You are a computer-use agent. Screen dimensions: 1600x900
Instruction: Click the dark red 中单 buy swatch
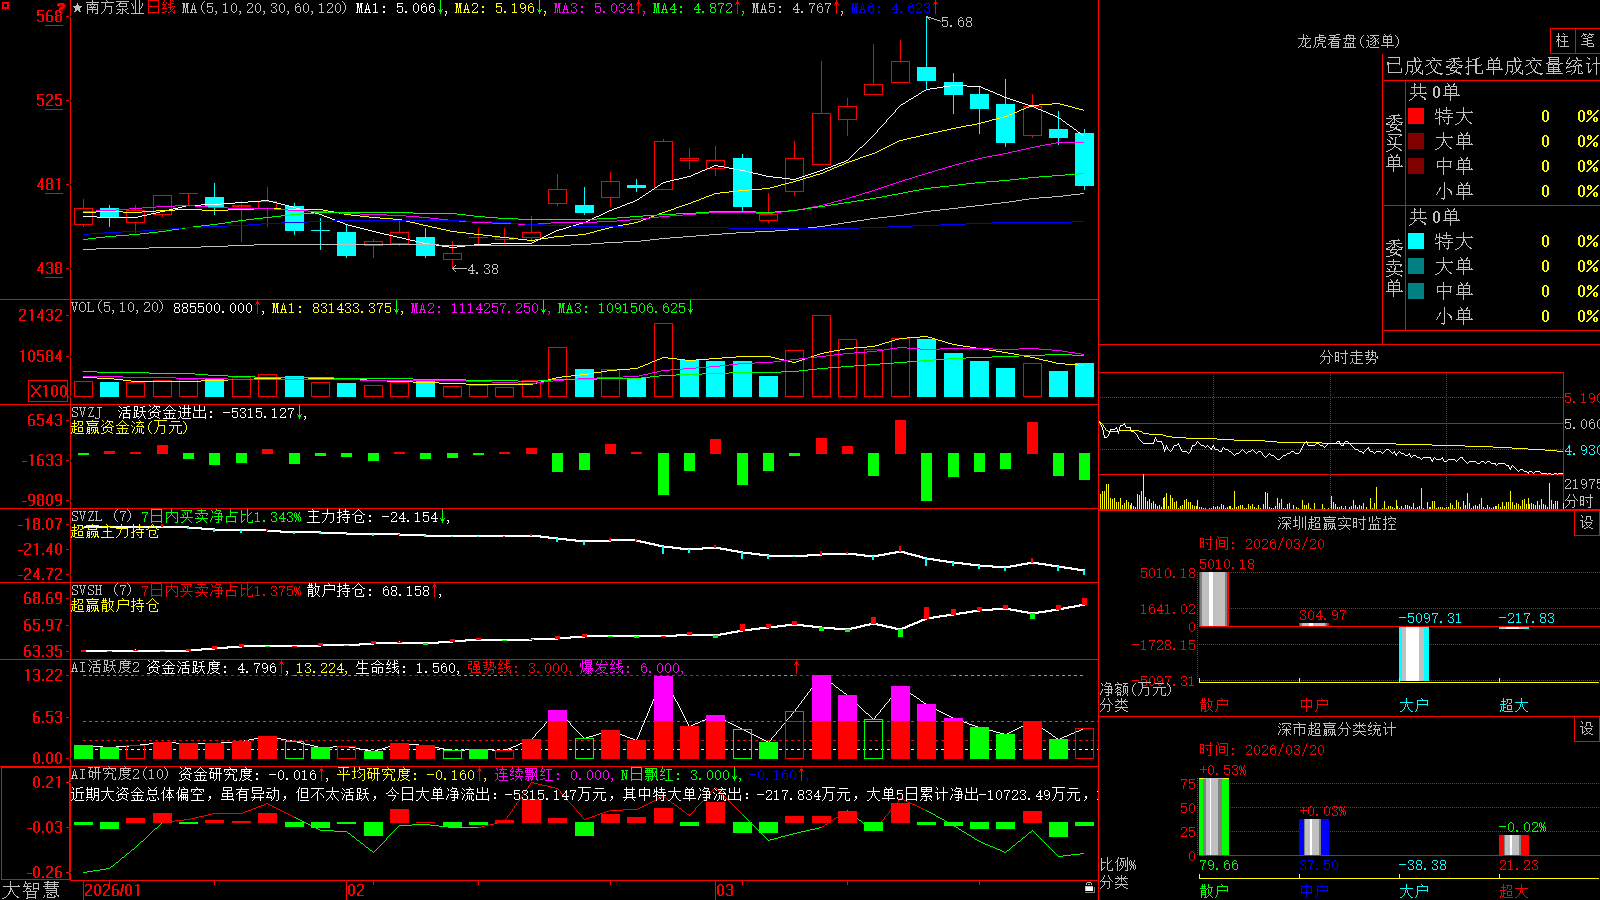pos(1416,166)
